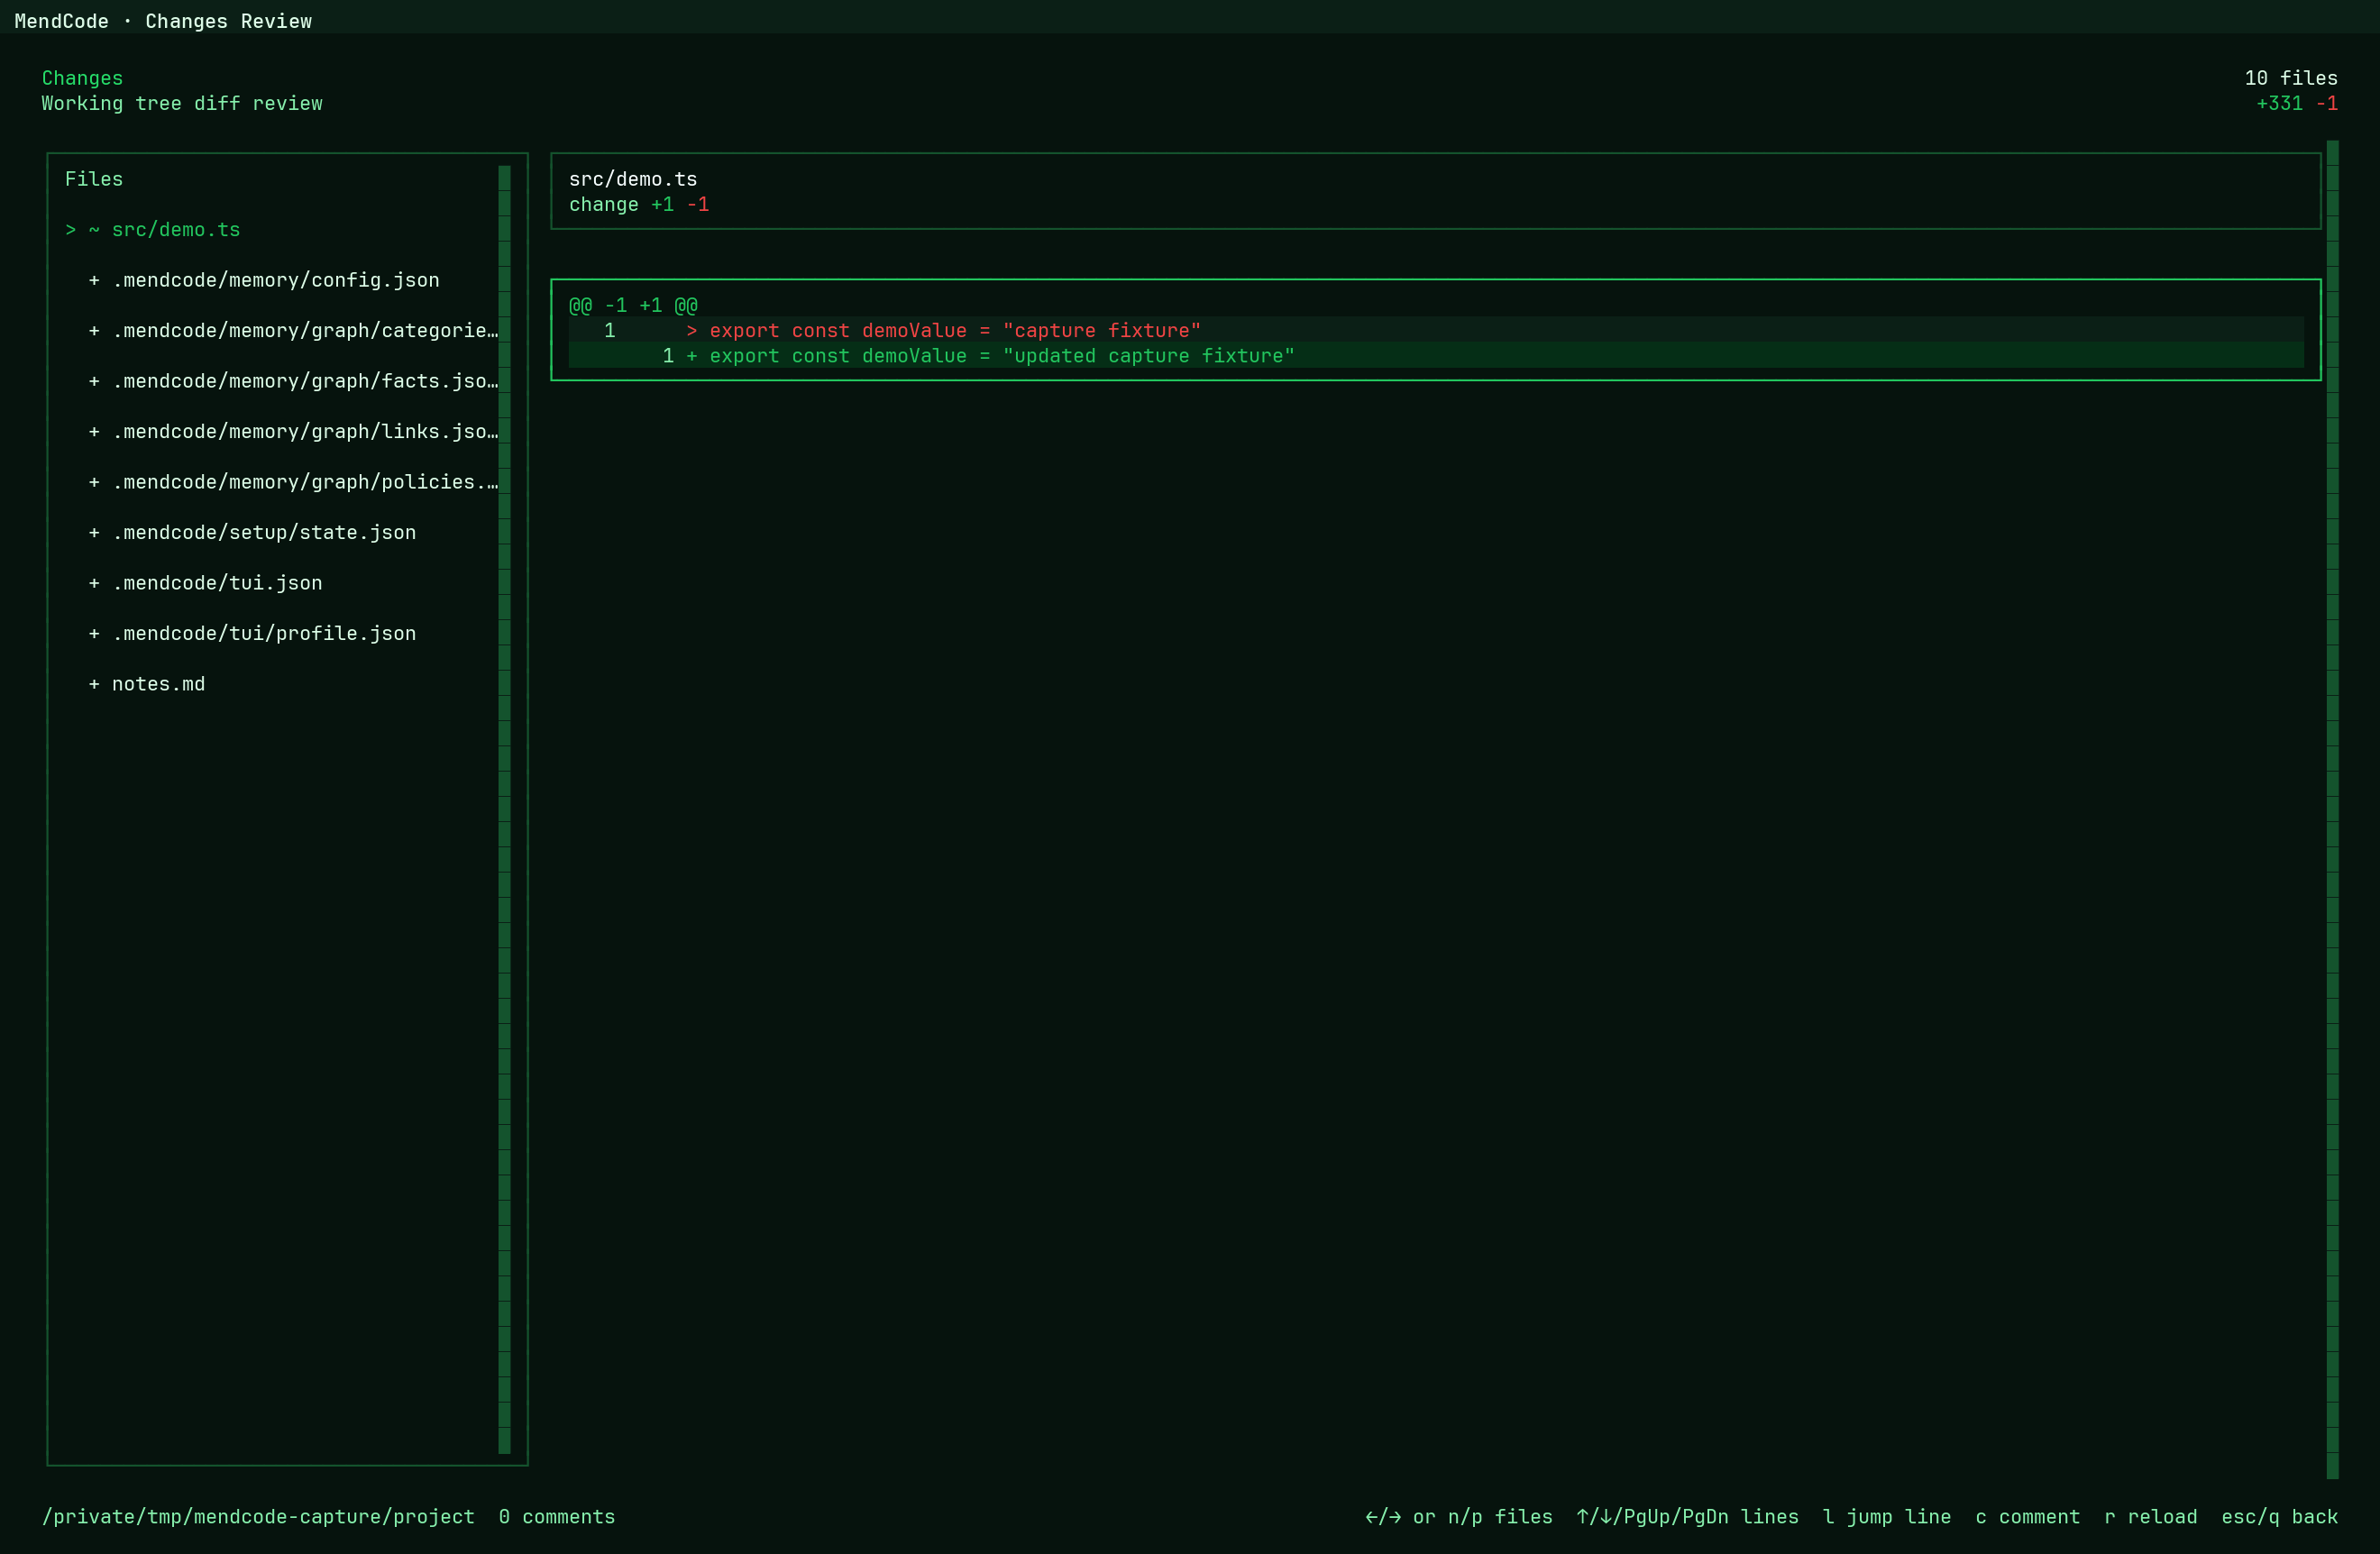The height and width of the screenshot is (1554, 2380).
Task: Select the added line "updated capture fixture"
Action: [1436, 356]
